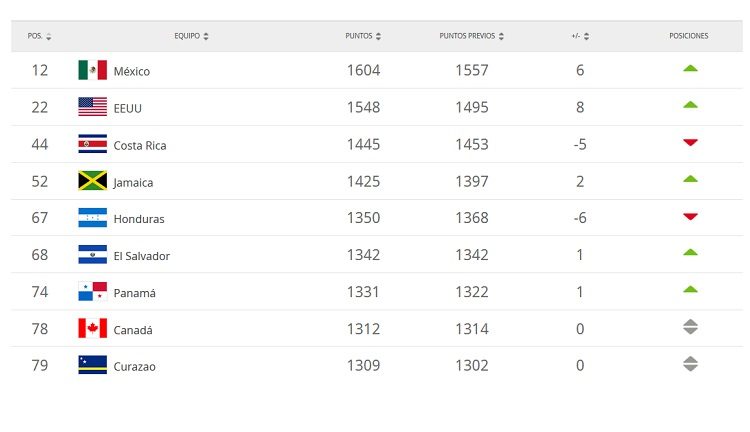Click the El Salvador flag icon
This screenshot has width=750, height=432.
(x=92, y=255)
